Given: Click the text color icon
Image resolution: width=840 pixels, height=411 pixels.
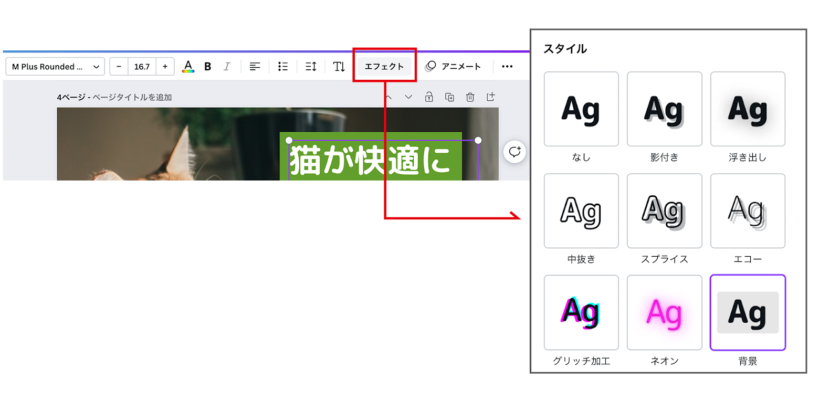Looking at the screenshot, I should (x=187, y=67).
